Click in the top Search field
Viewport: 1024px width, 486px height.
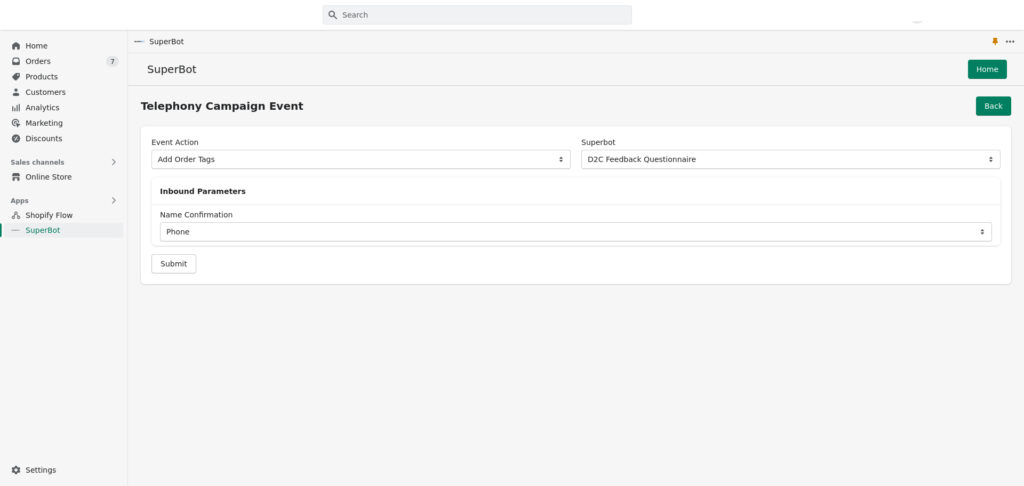coord(477,14)
